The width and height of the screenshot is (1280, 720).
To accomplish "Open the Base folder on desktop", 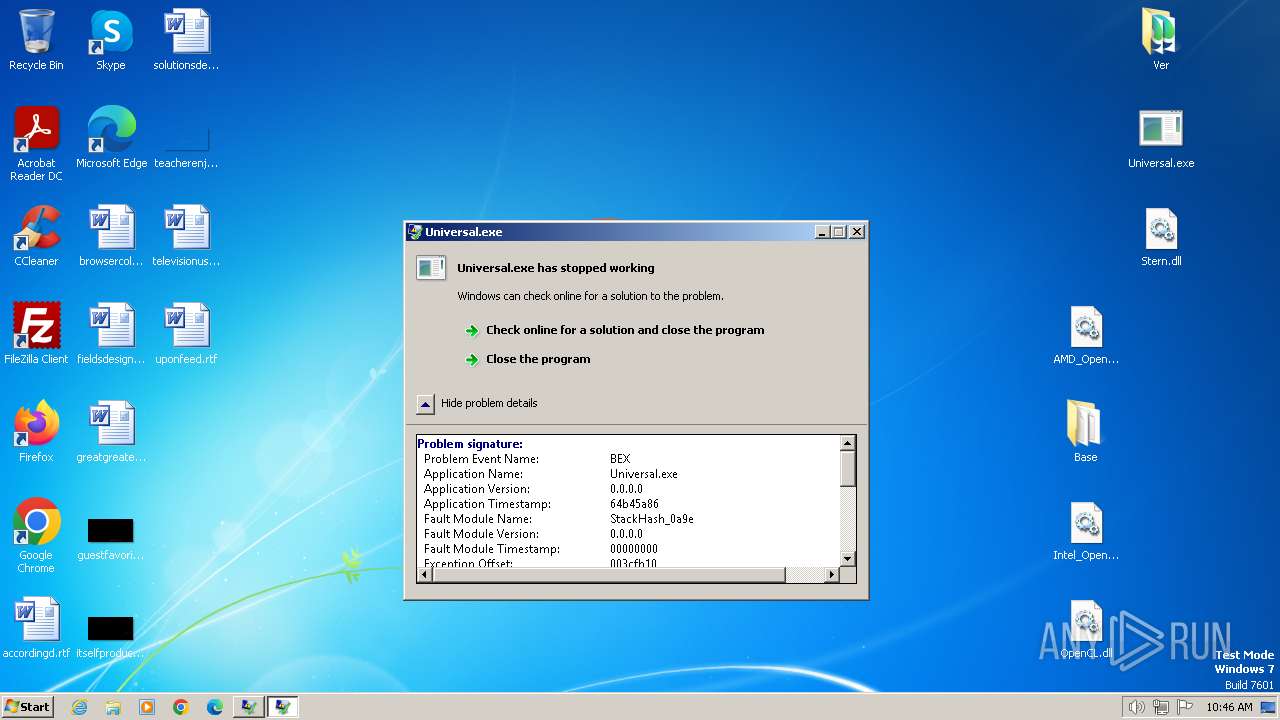I will click(x=1086, y=431).
